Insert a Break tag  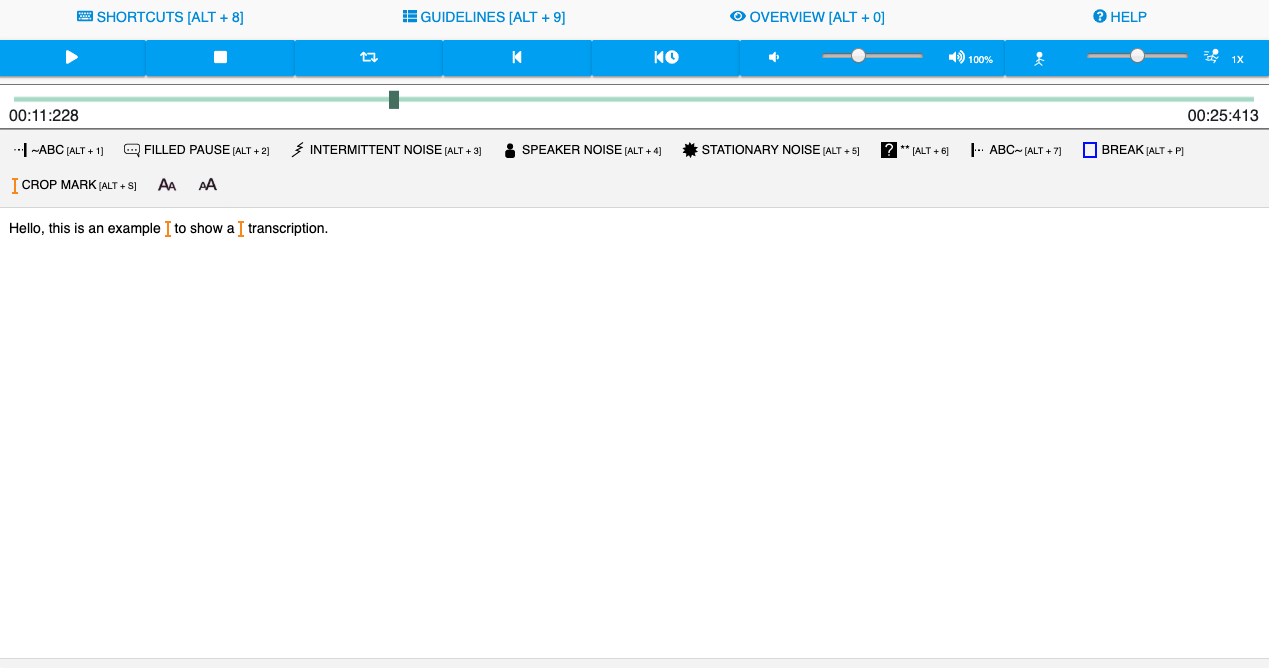click(x=1133, y=150)
